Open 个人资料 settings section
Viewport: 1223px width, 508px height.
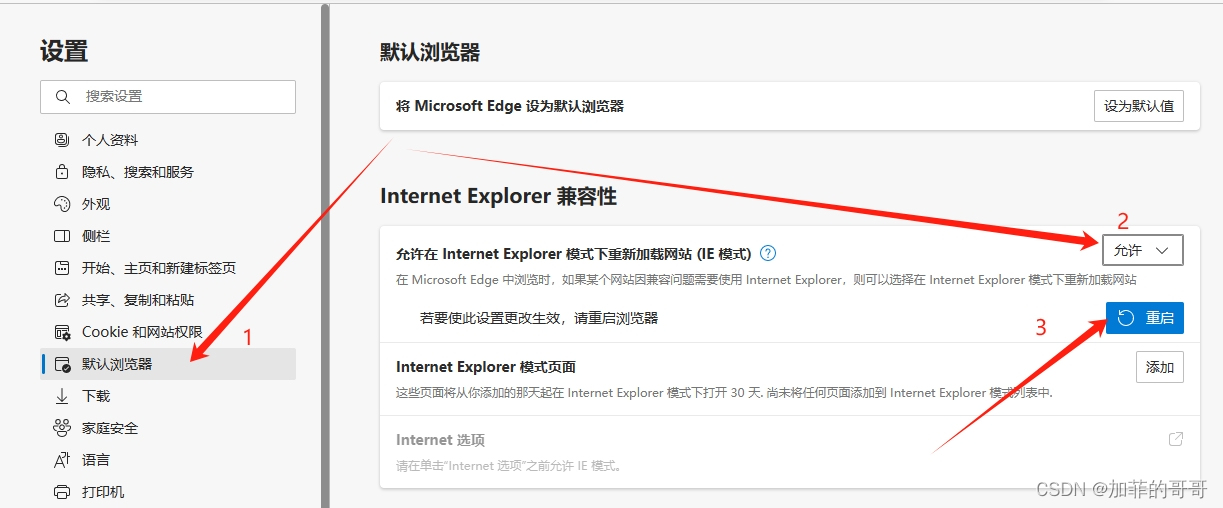[168, 140]
